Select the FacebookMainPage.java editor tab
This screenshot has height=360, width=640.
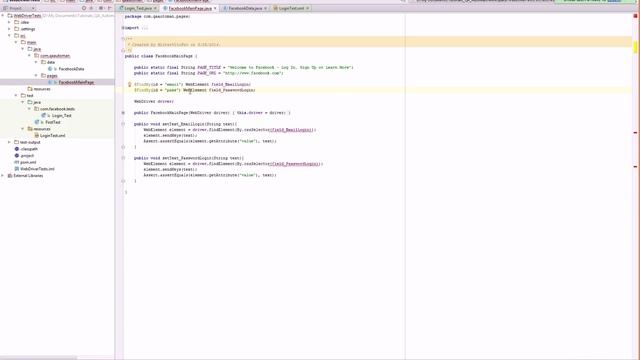pos(189,8)
